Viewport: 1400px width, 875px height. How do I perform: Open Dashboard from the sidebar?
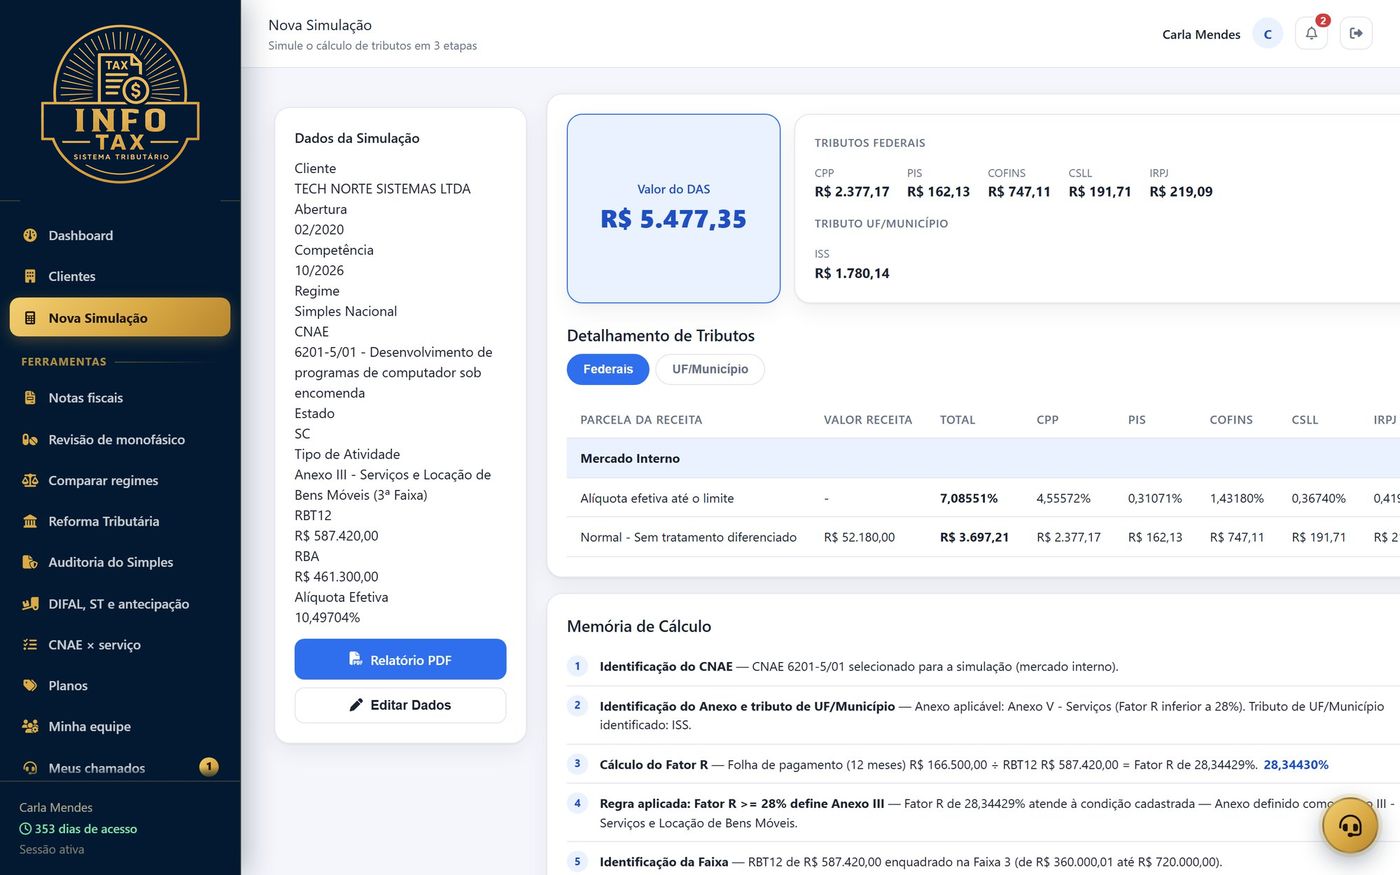[120, 235]
